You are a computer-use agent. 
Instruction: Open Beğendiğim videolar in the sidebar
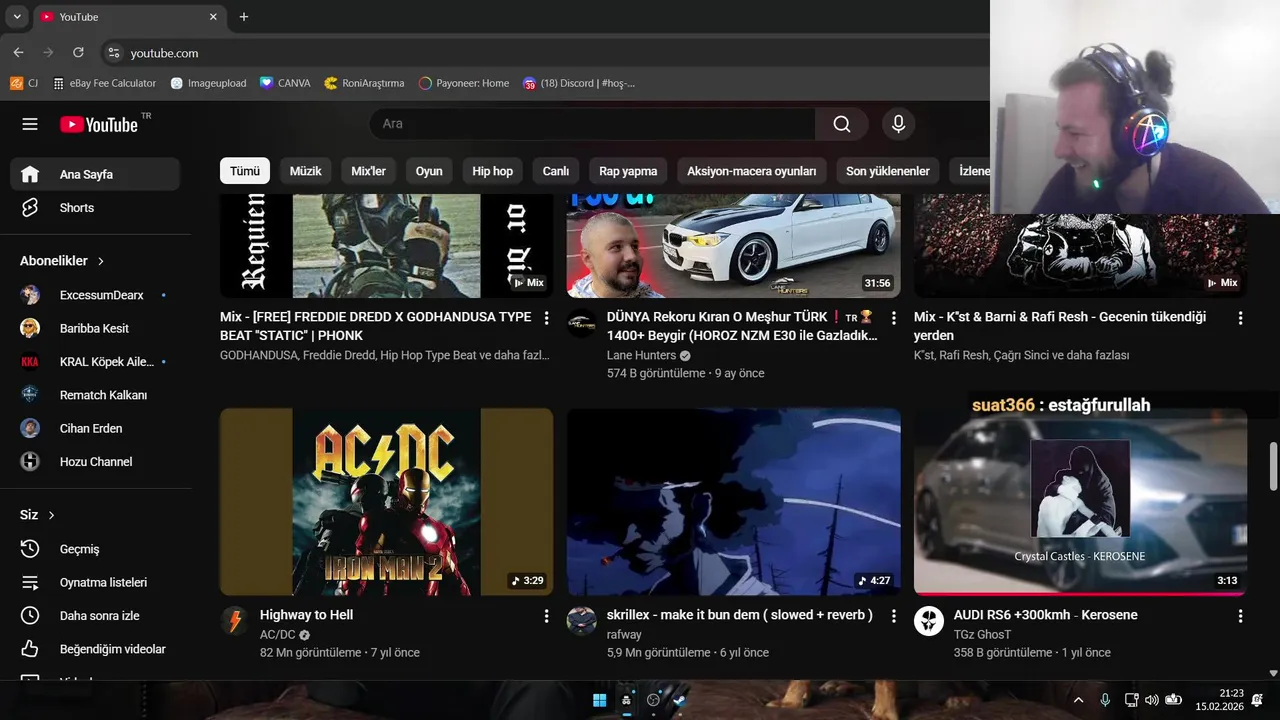coord(95,649)
